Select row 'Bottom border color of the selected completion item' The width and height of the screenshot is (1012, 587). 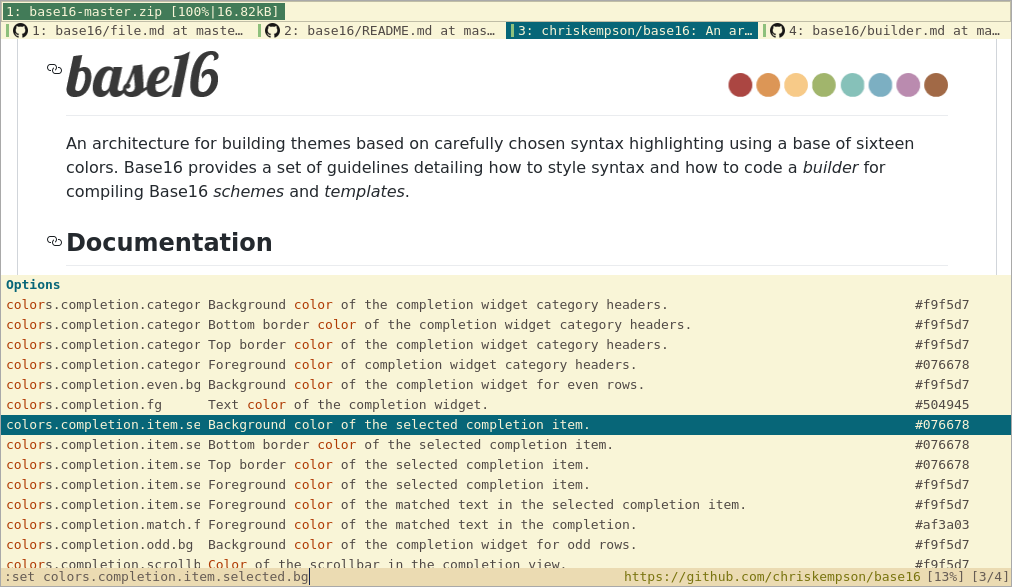click(x=506, y=444)
